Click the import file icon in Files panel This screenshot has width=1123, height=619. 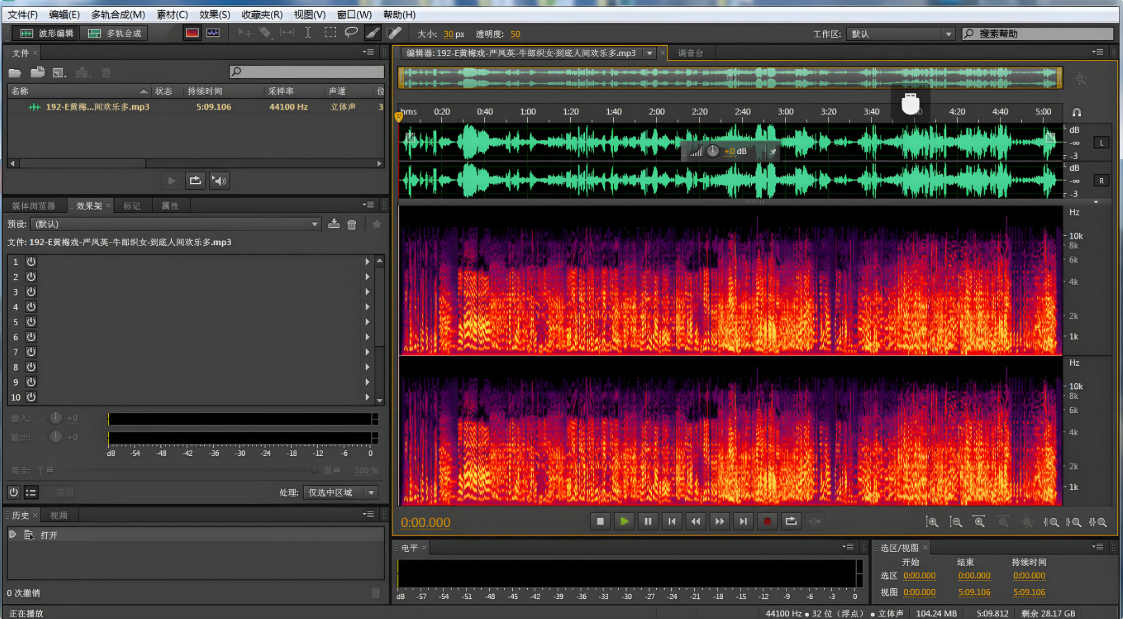(37, 72)
